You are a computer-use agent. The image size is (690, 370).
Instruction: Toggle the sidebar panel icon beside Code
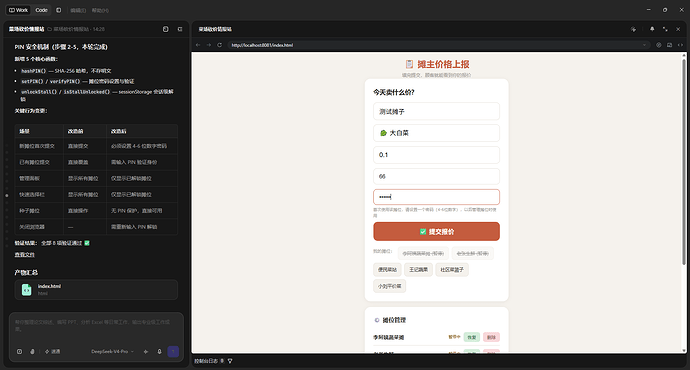pos(59,10)
